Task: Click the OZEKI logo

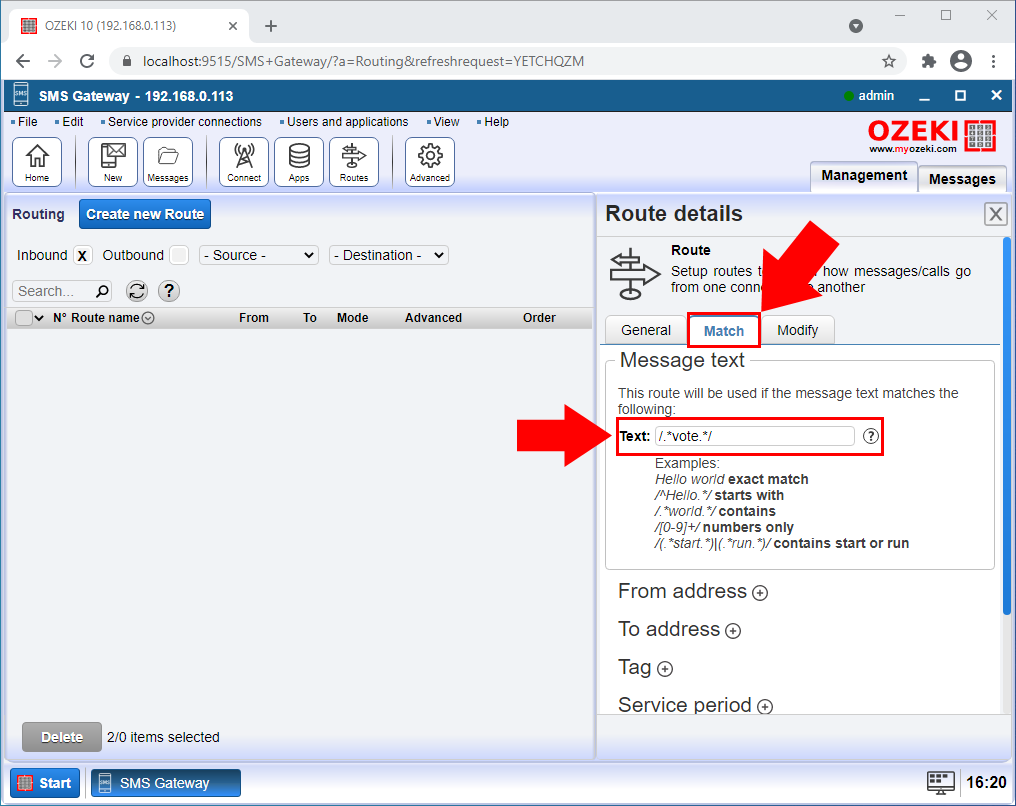Action: 932,136
